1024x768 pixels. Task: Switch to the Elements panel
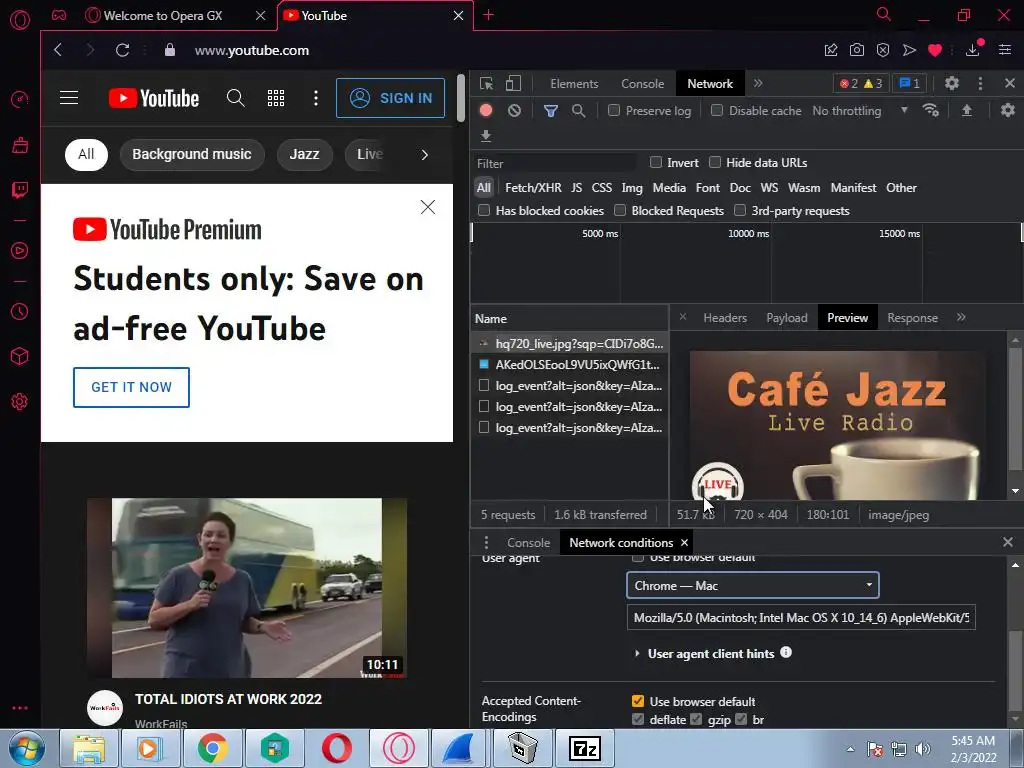coord(574,84)
